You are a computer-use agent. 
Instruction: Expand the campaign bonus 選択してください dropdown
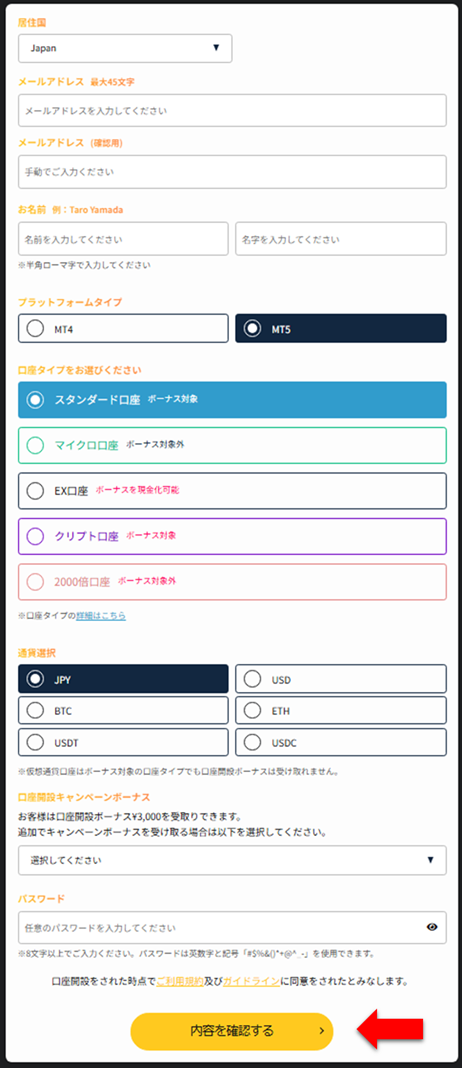[x=232, y=860]
